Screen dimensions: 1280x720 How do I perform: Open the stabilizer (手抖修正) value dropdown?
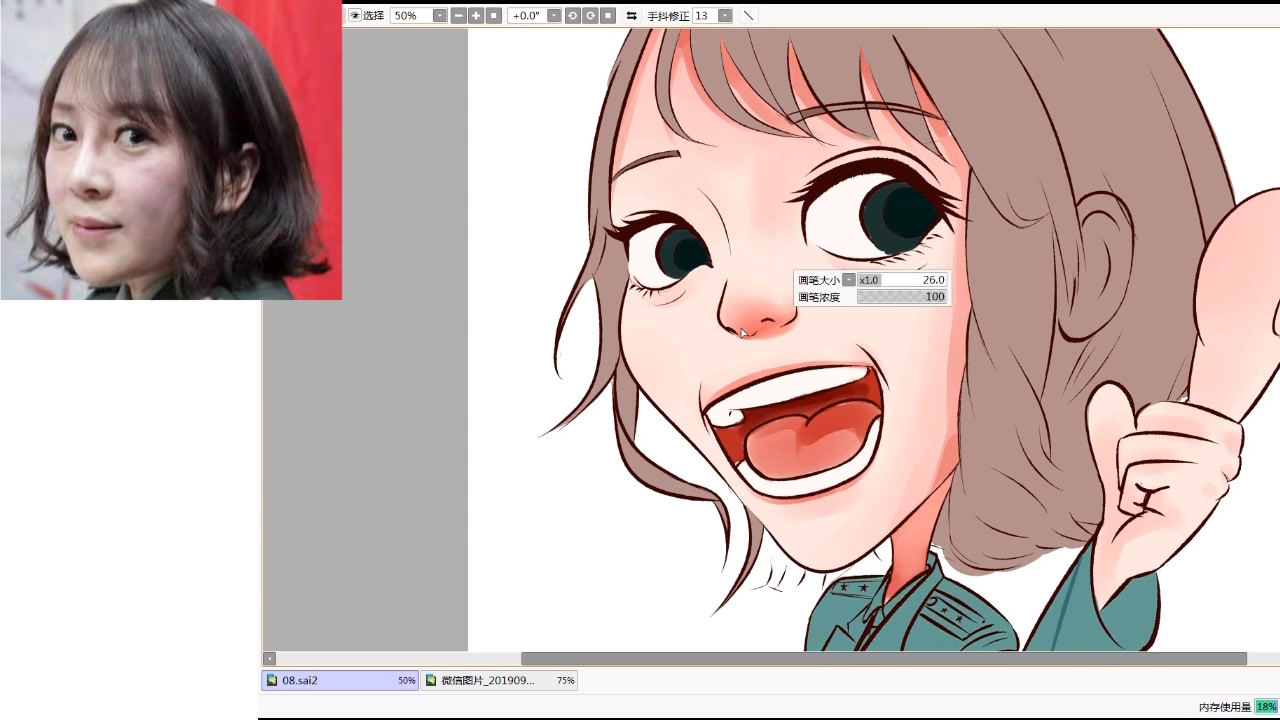pos(725,16)
